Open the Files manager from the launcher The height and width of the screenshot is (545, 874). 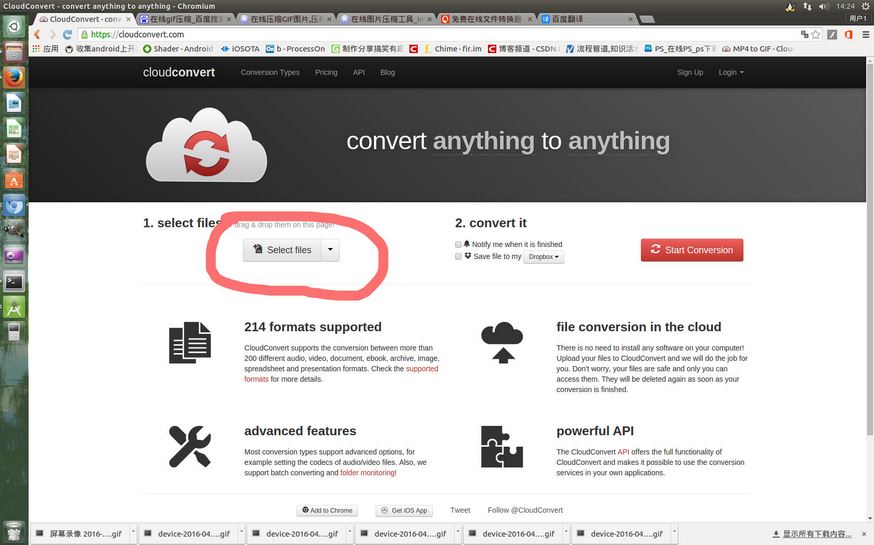pyautogui.click(x=14, y=52)
